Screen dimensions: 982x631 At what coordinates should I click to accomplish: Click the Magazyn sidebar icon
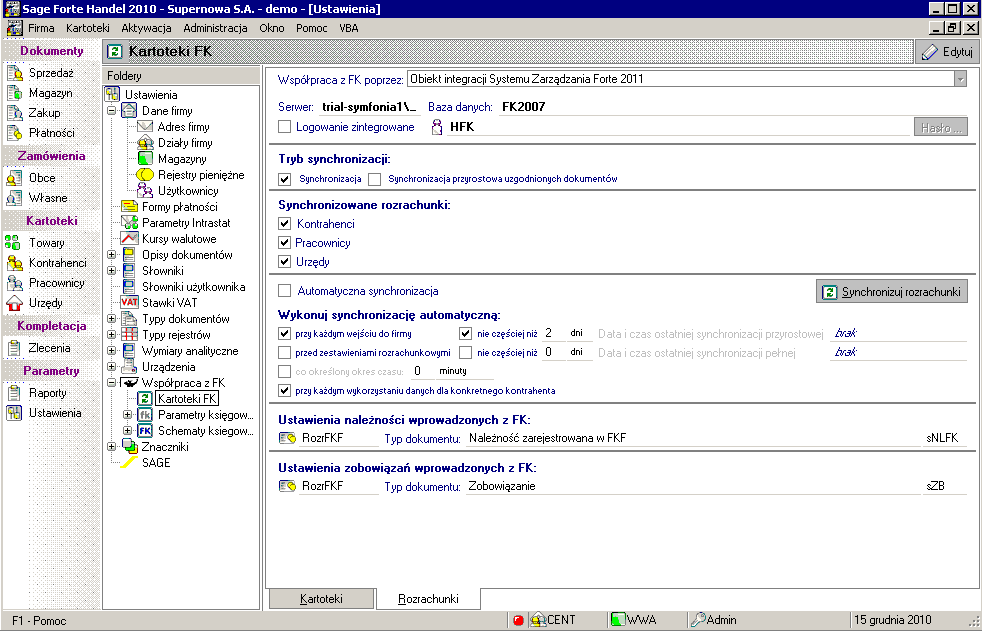[14, 93]
